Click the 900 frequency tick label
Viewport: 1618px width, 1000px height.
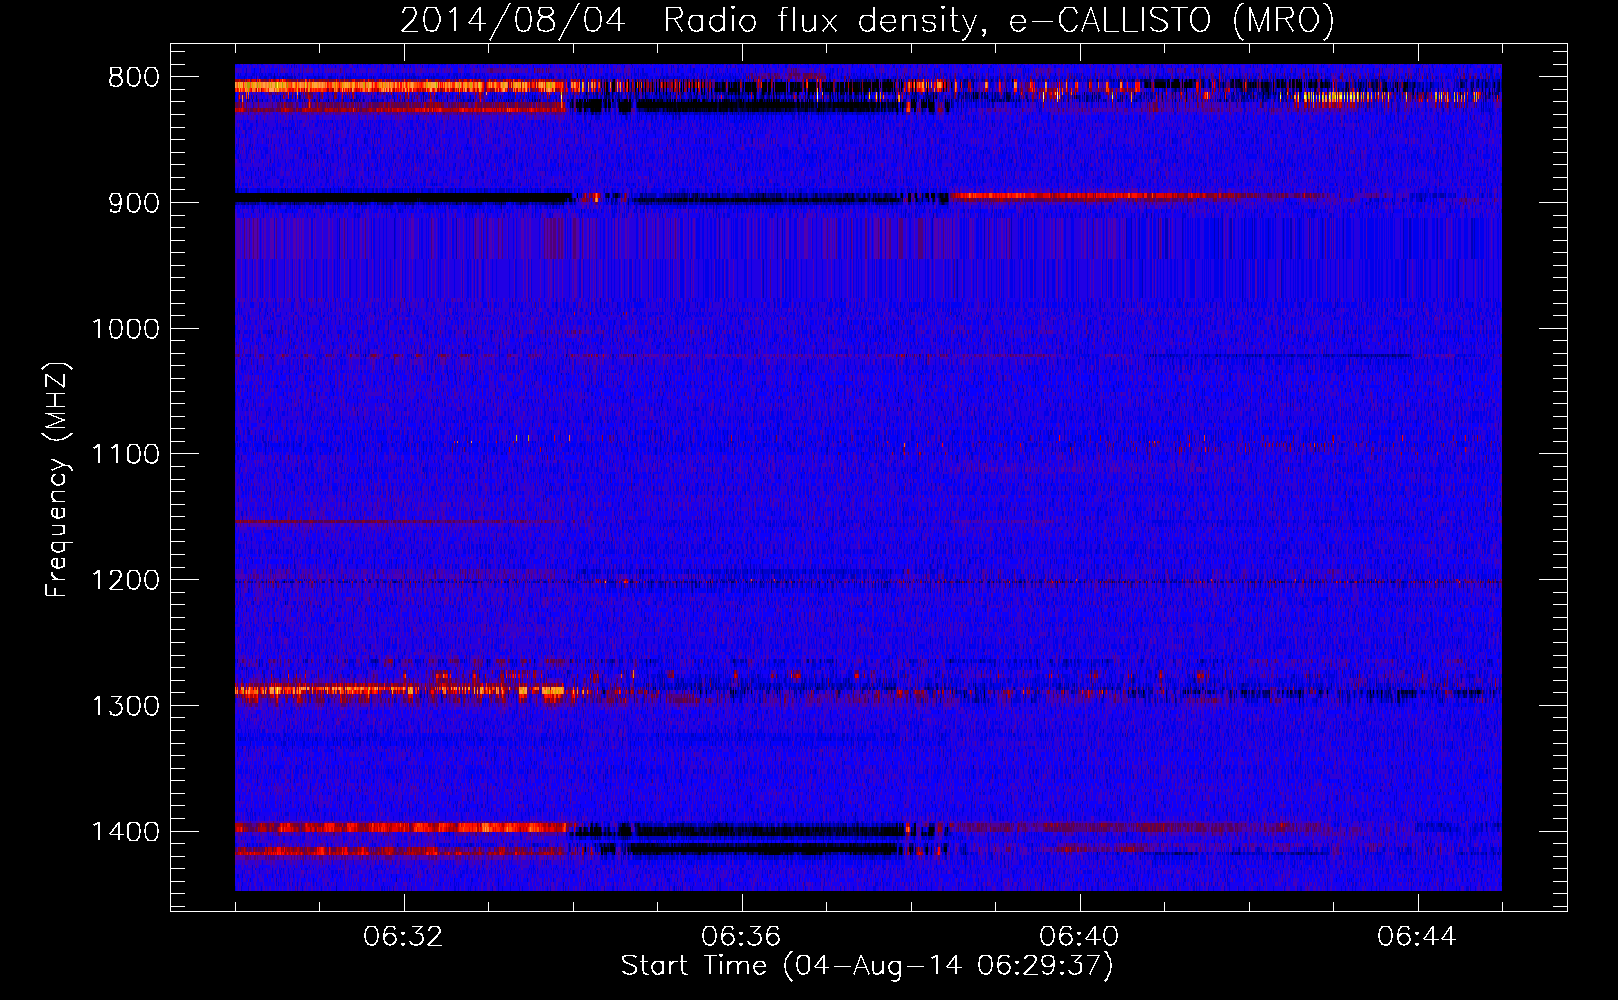pos(133,203)
